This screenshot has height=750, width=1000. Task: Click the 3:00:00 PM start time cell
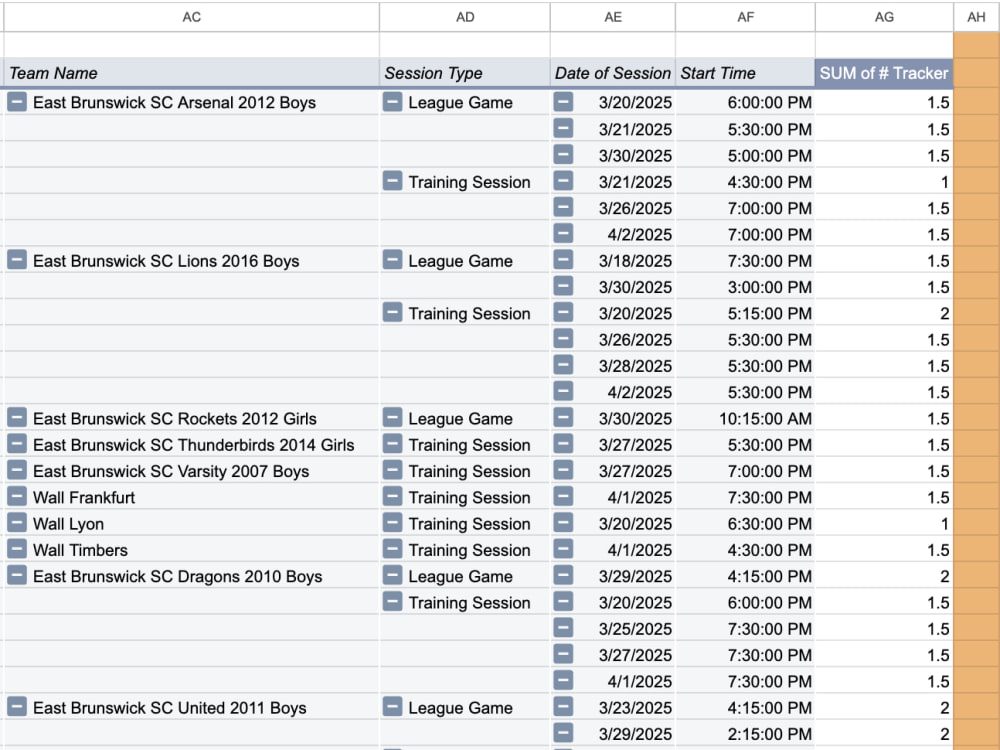[x=746, y=287]
